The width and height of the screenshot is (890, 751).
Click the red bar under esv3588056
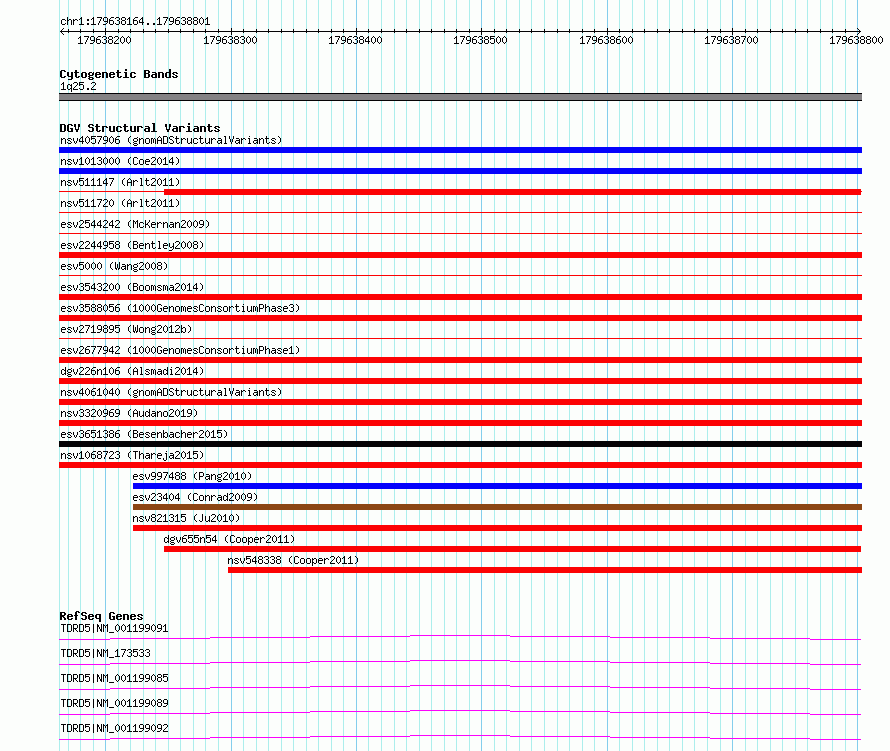[460, 318]
